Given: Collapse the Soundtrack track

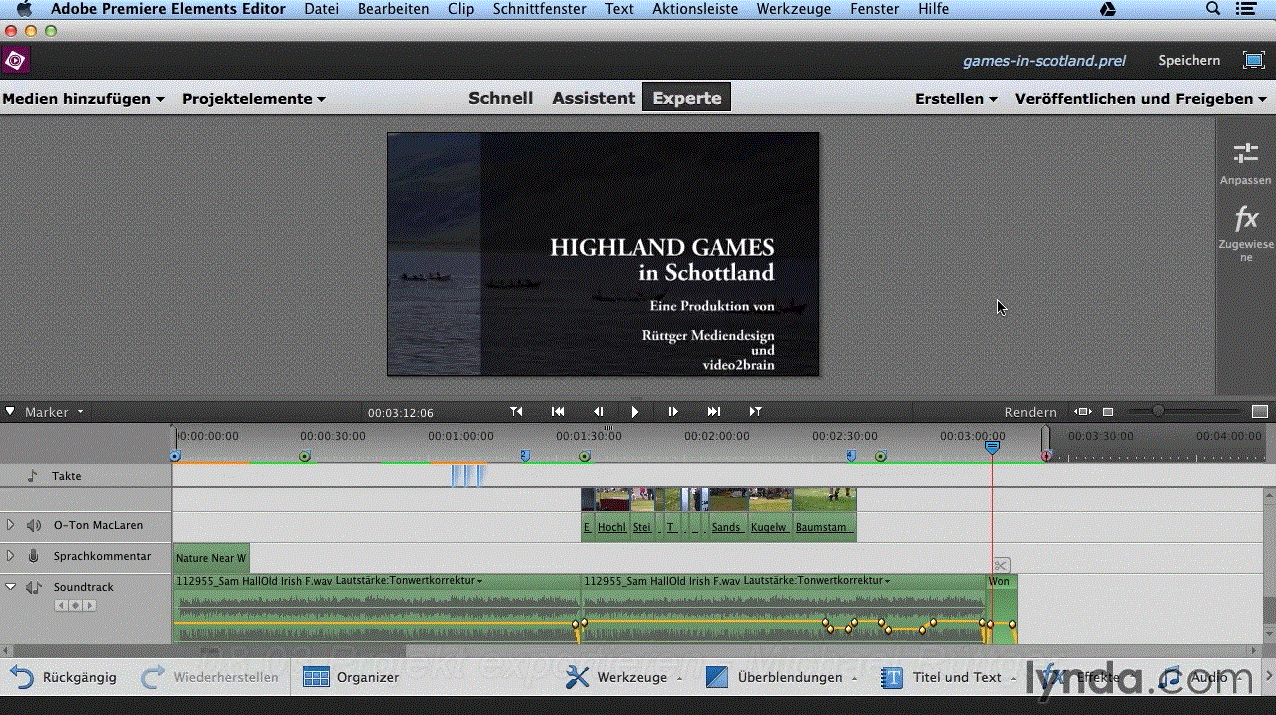Looking at the screenshot, I should click(x=11, y=587).
